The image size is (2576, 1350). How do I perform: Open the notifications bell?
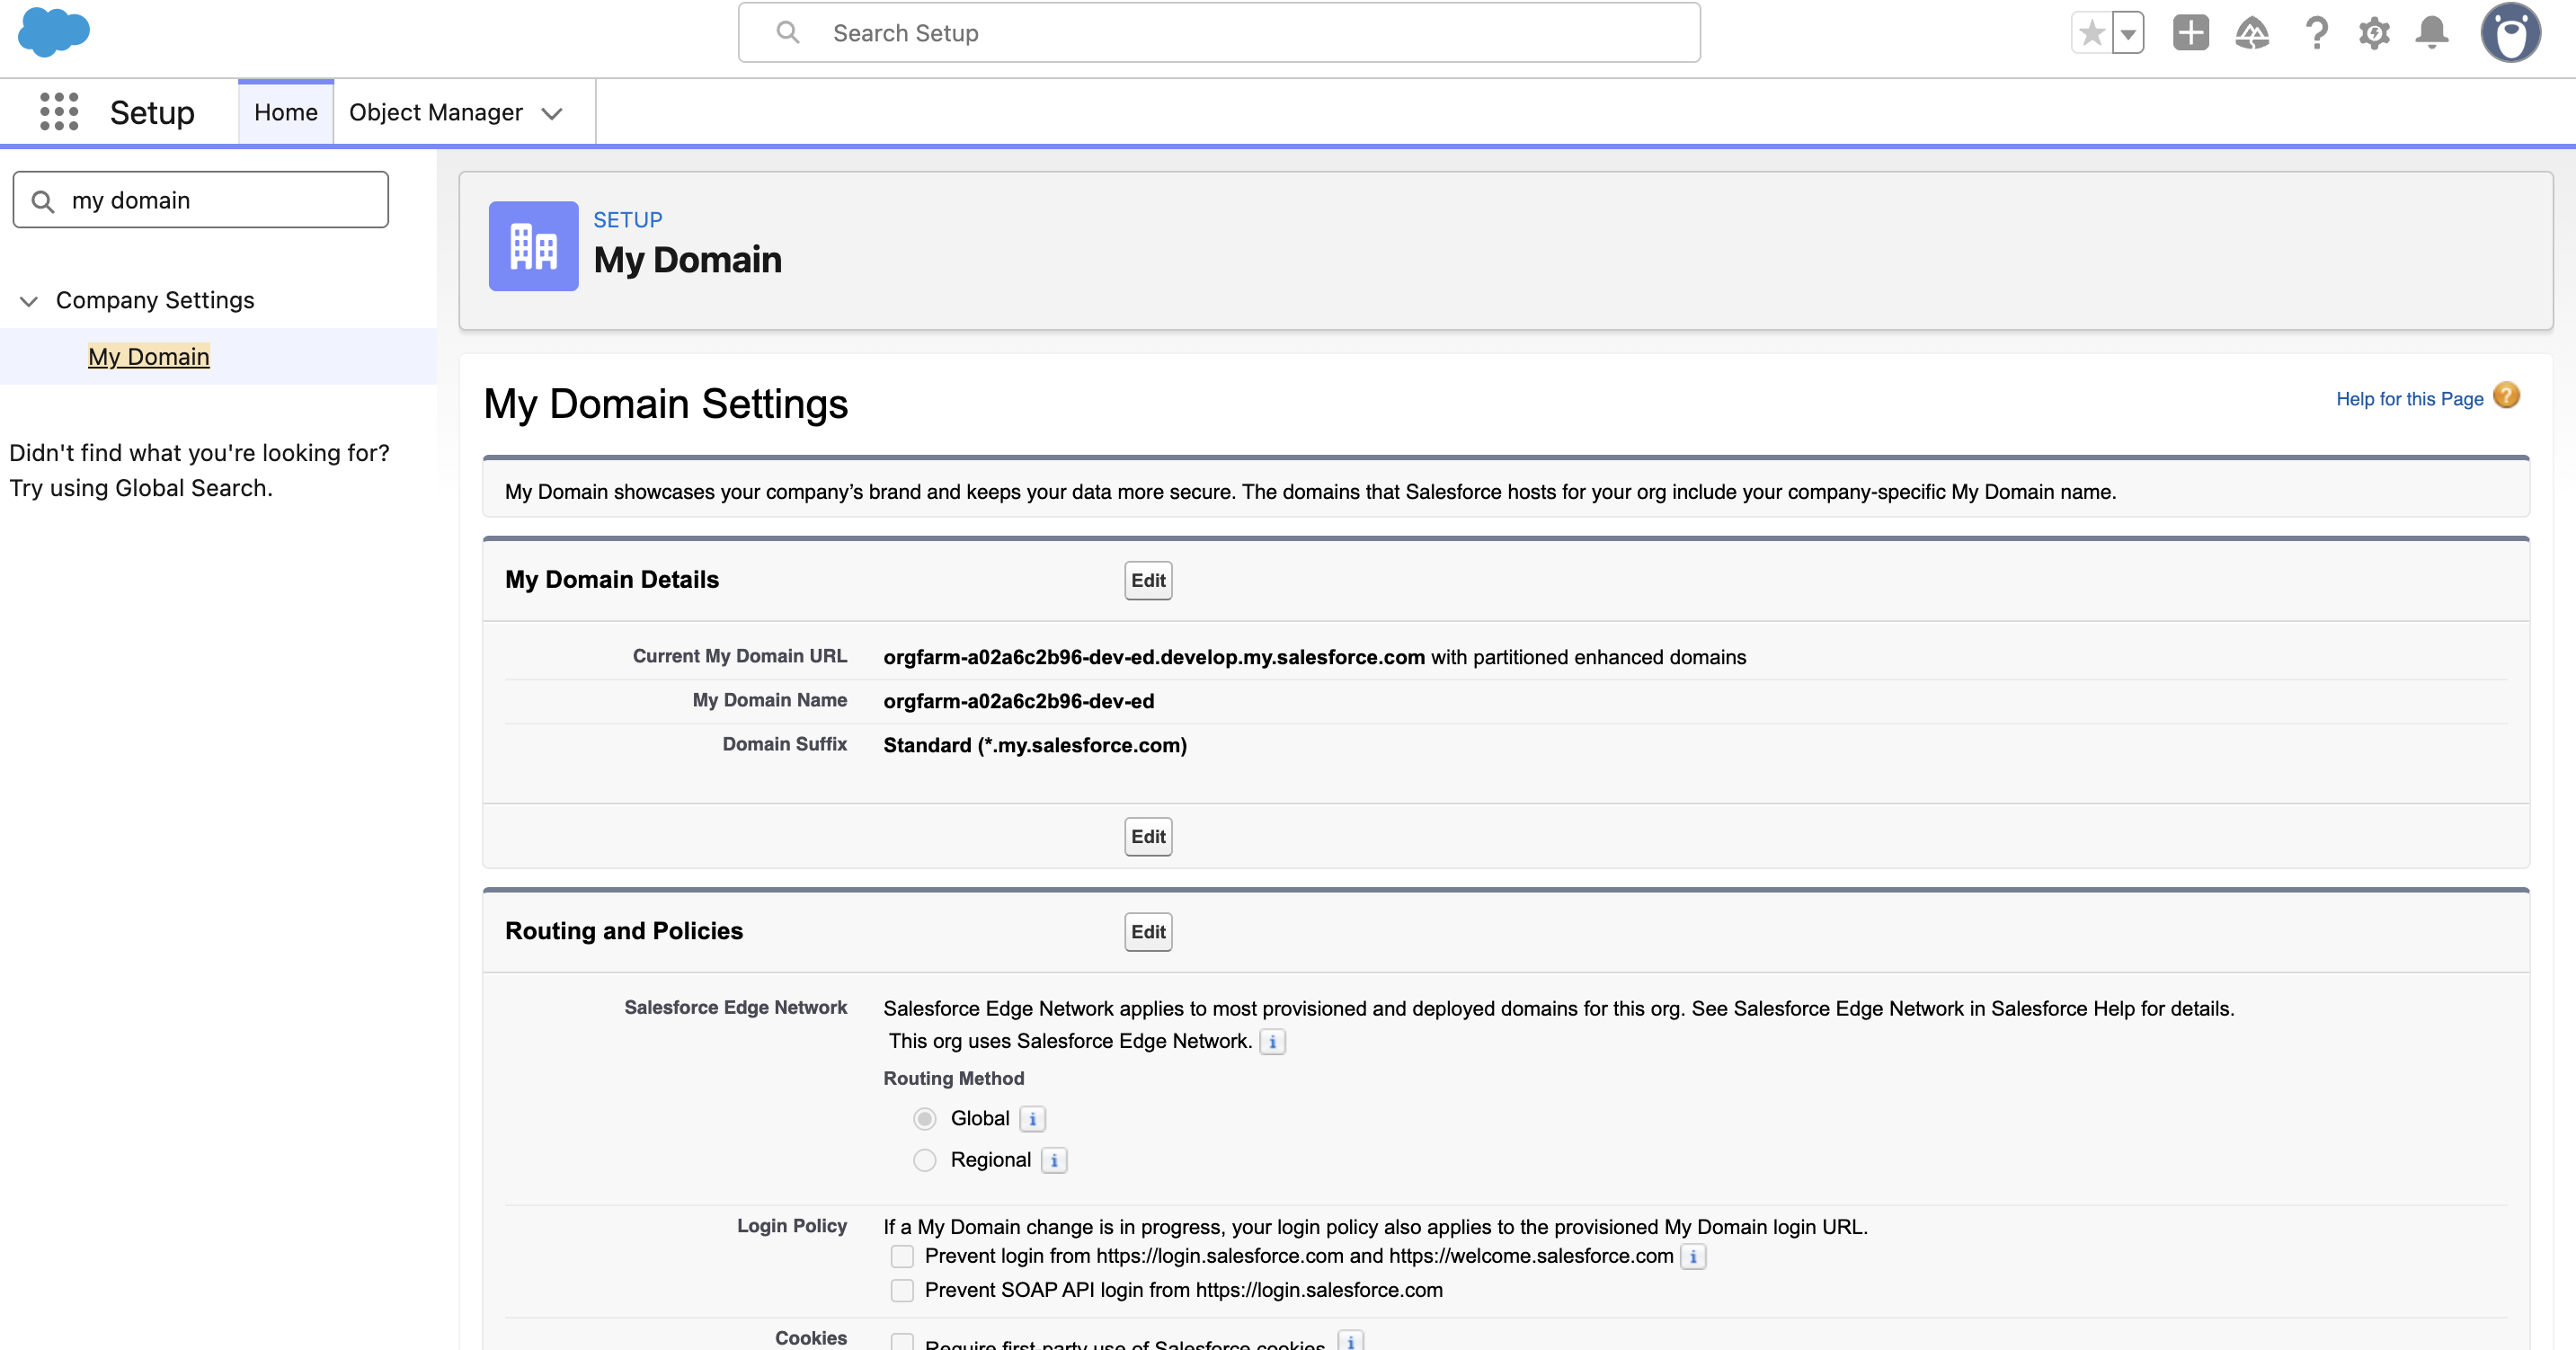tap(2432, 33)
